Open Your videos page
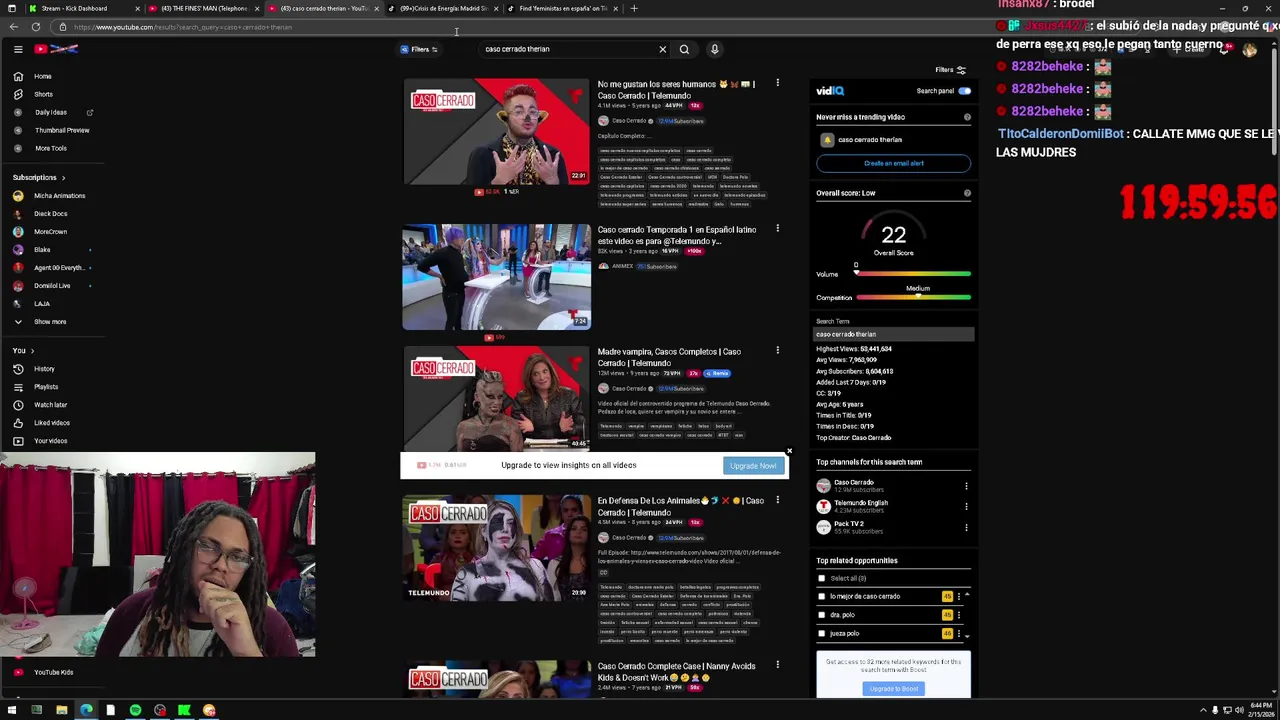Screen dimensions: 1280x720 (50, 441)
